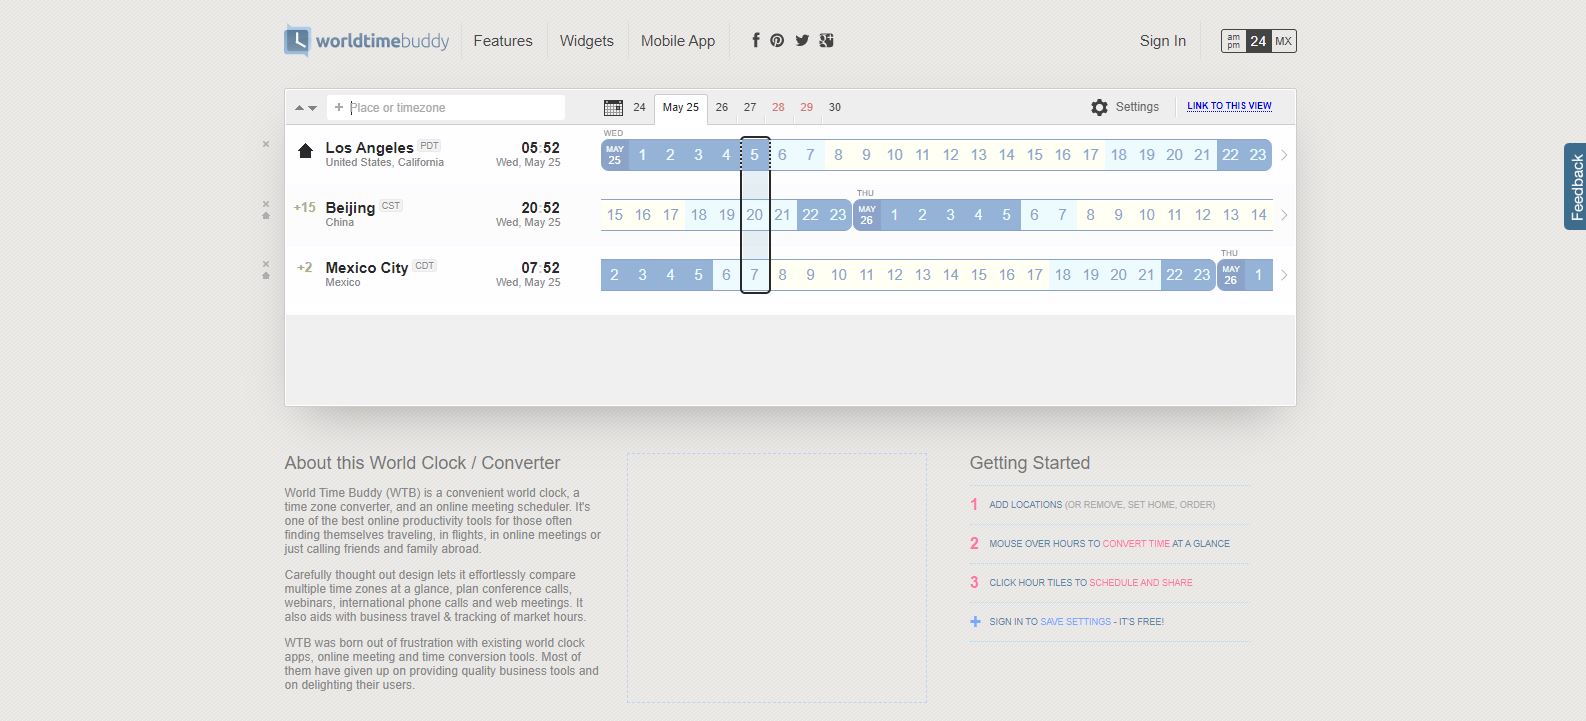This screenshot has width=1586, height=721.
Task: Open the Widgets menu
Action: (x=587, y=41)
